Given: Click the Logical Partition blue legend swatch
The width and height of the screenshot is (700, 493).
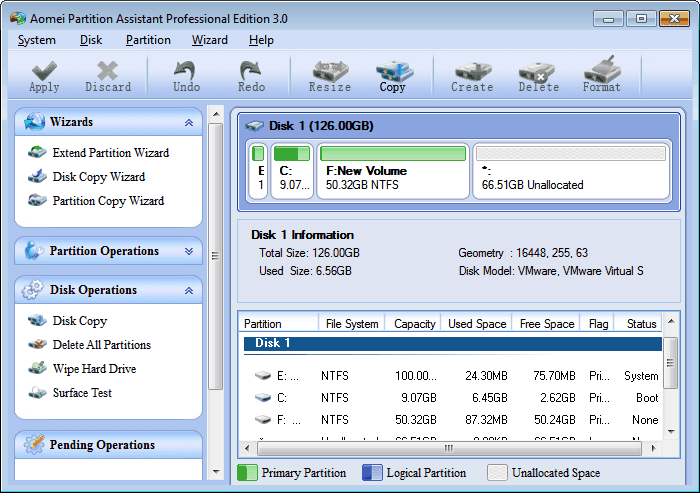Looking at the screenshot, I should point(372,472).
